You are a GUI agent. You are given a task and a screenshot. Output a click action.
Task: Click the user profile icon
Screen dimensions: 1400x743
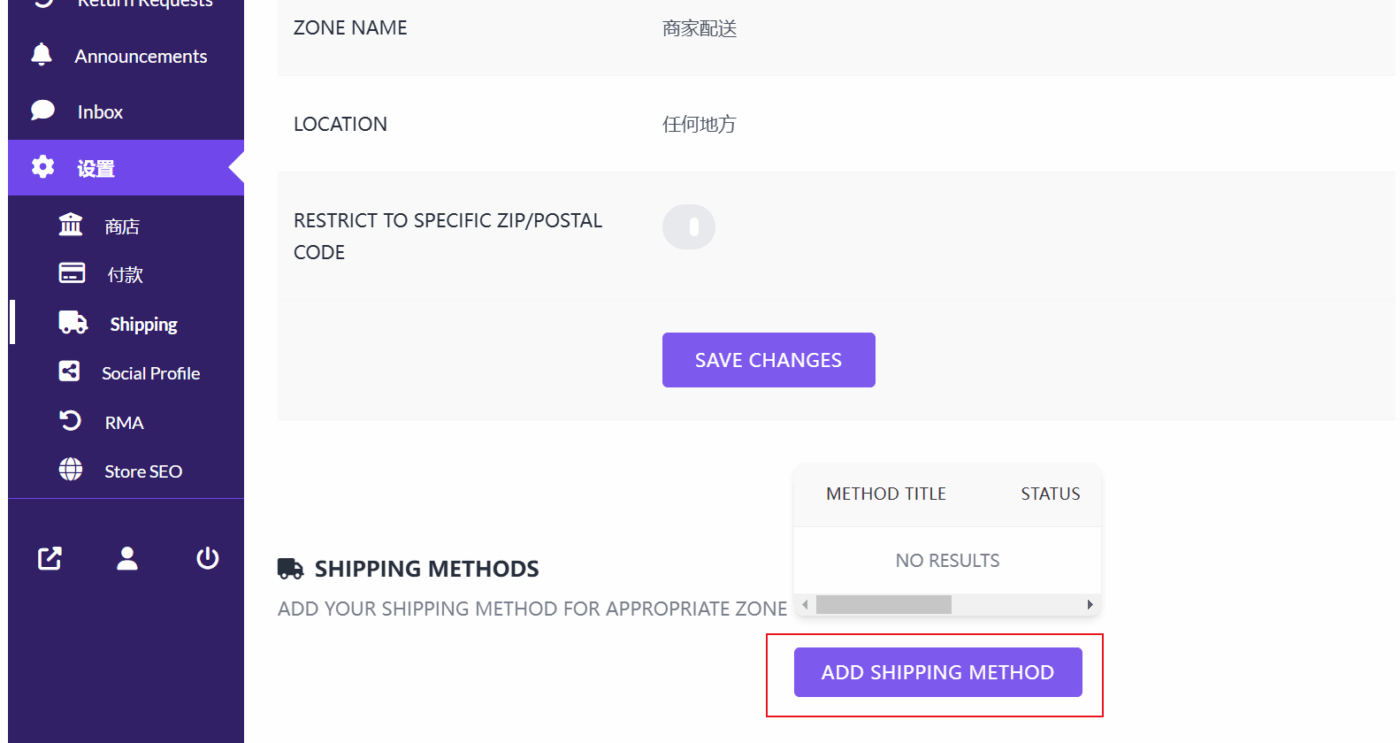coord(127,559)
